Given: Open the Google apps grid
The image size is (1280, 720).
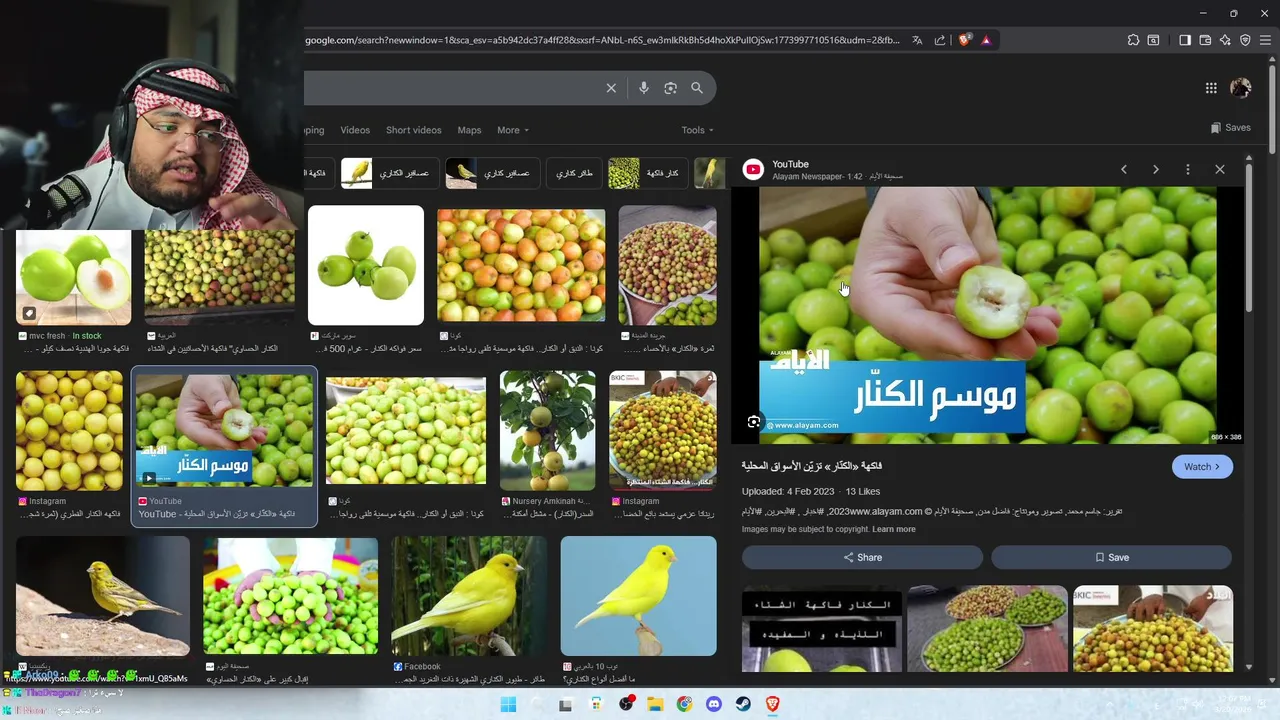Looking at the screenshot, I should click(1211, 88).
